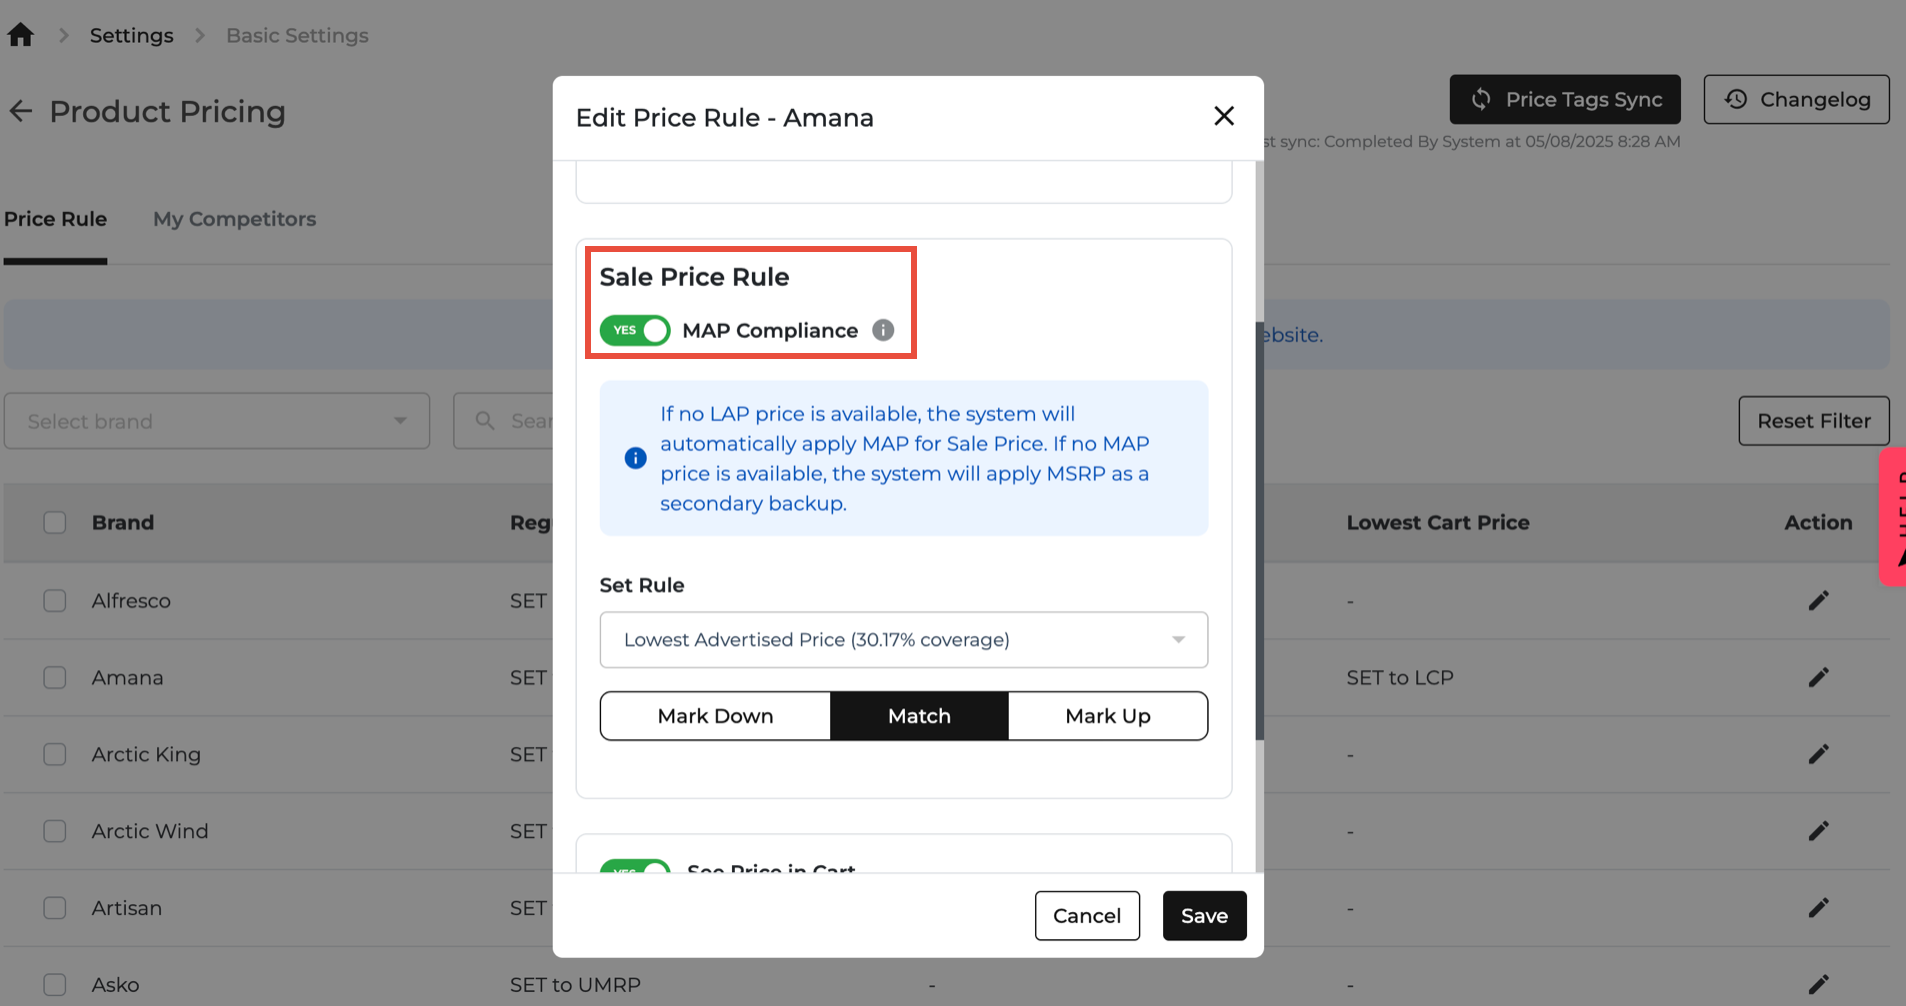Click the edit pencil for Amana row
This screenshot has height=1006, width=1906.
tap(1818, 678)
